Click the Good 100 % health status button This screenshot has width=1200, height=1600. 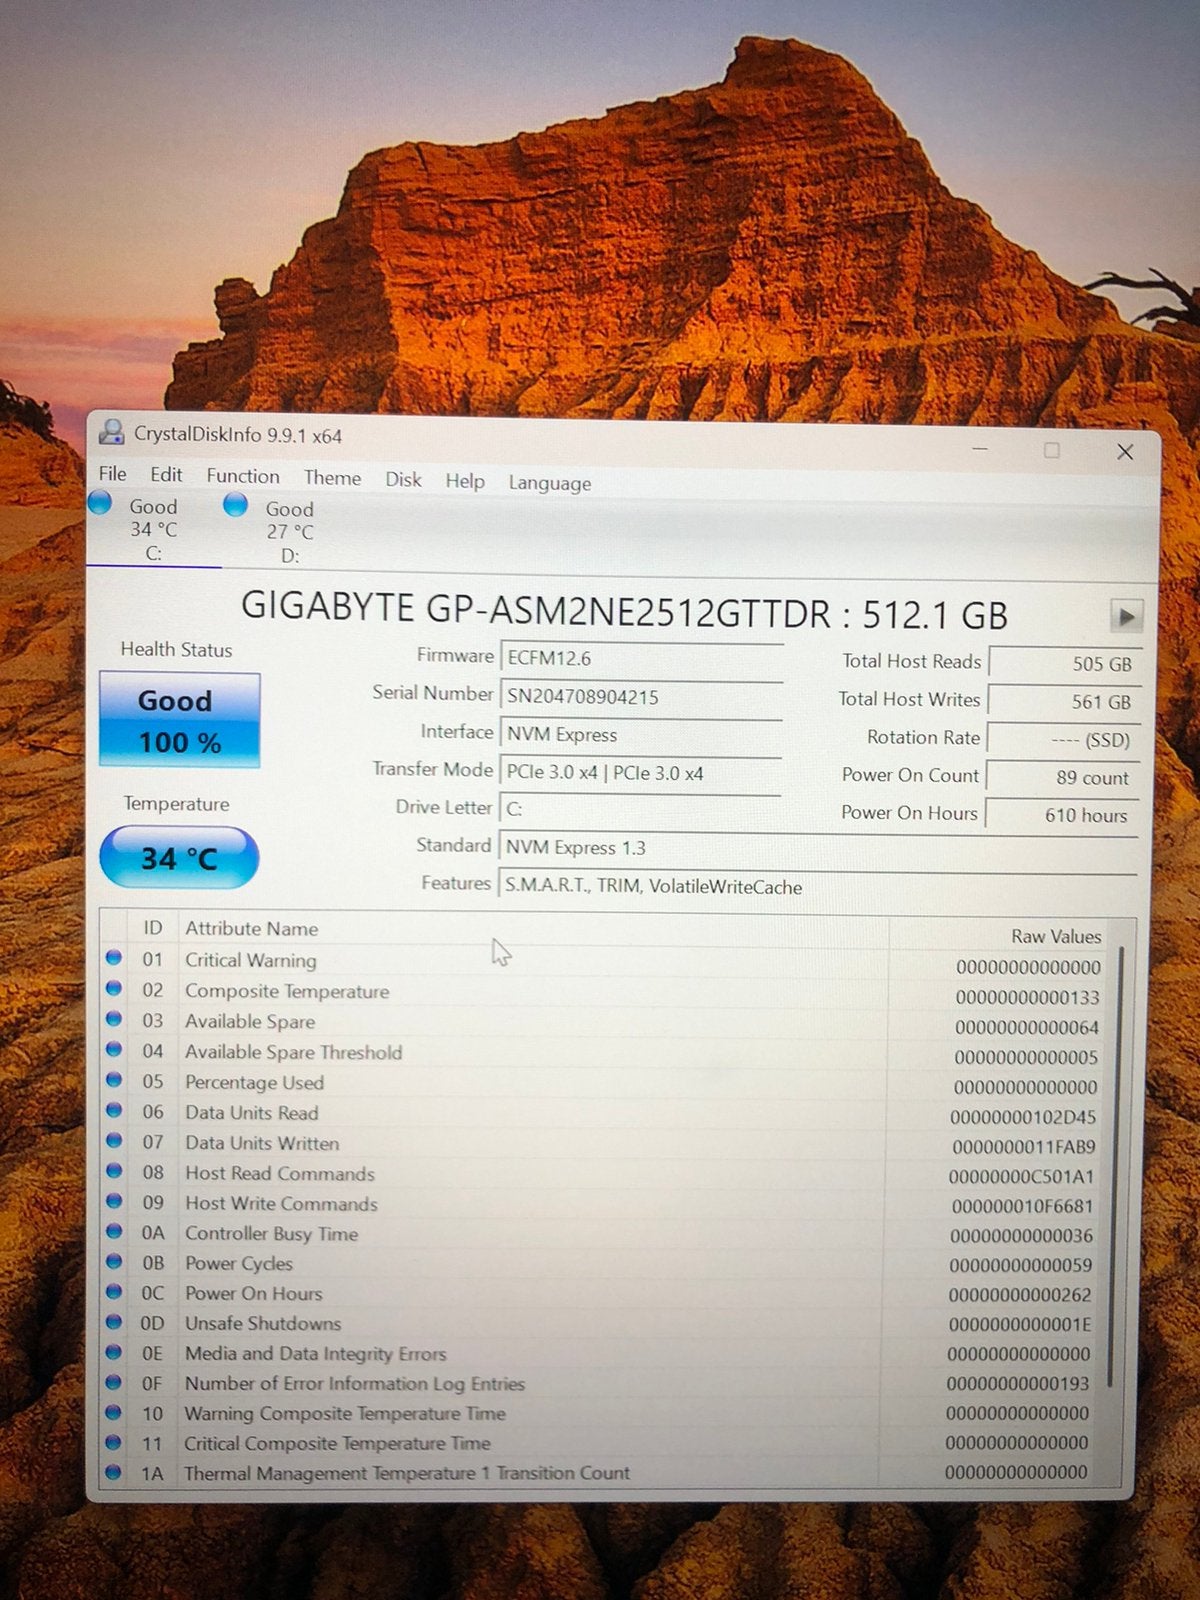click(x=179, y=720)
